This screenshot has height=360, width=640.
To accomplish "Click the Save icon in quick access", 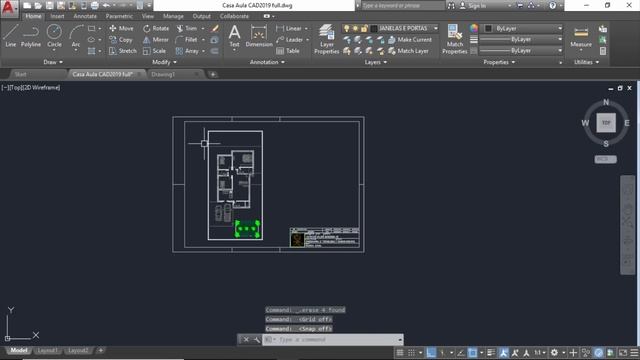I will [49, 6].
